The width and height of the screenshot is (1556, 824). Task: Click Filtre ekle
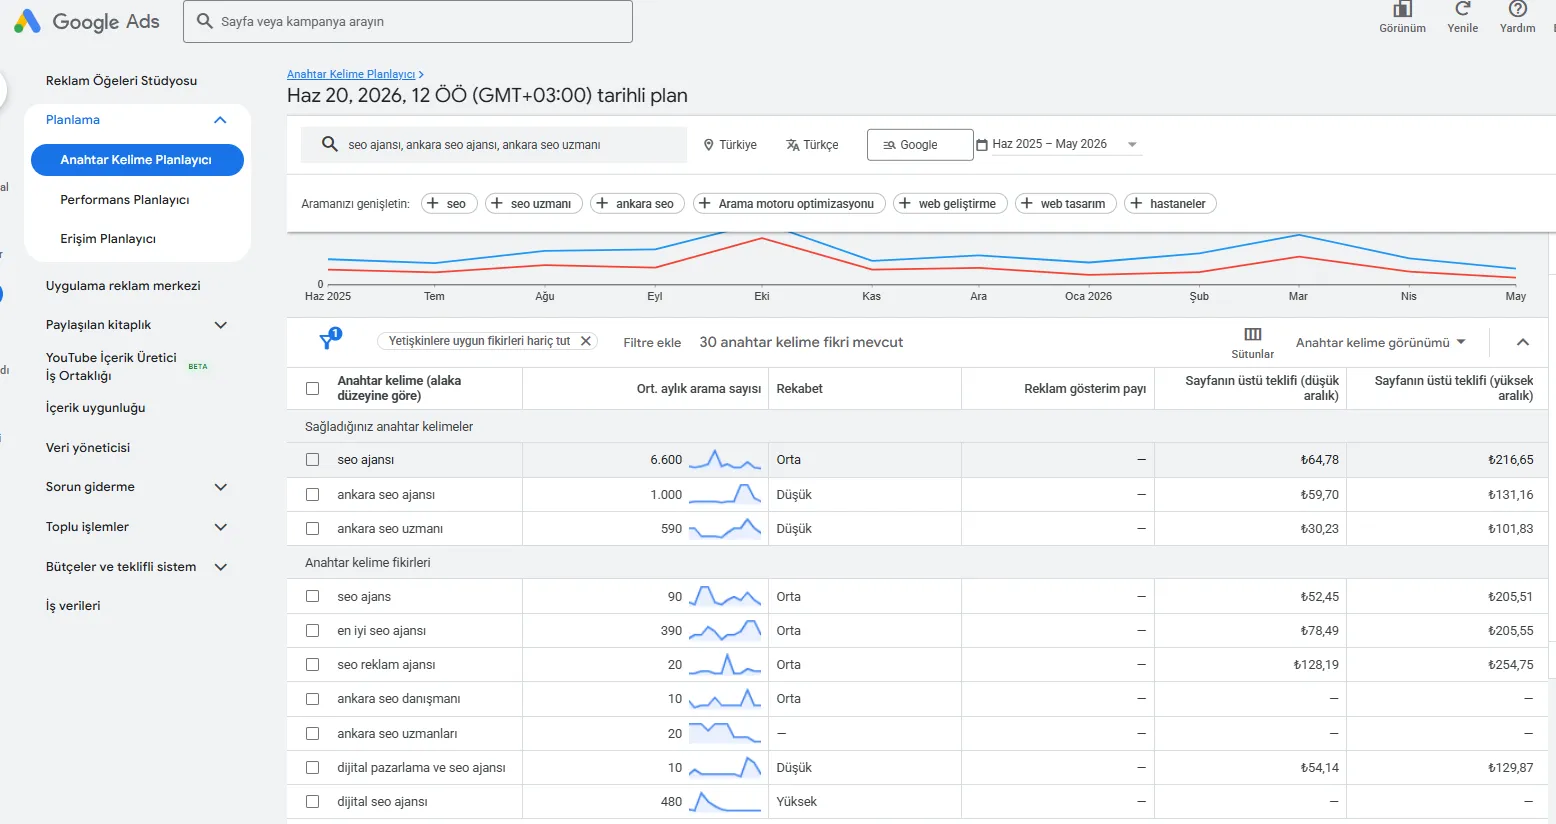652,342
